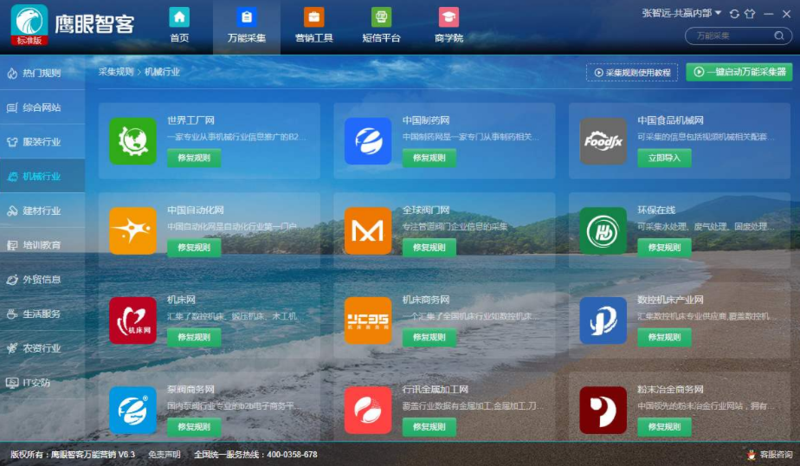Click the 服务热线 400-0358-678 text
800x466 pixels.
[256, 454]
